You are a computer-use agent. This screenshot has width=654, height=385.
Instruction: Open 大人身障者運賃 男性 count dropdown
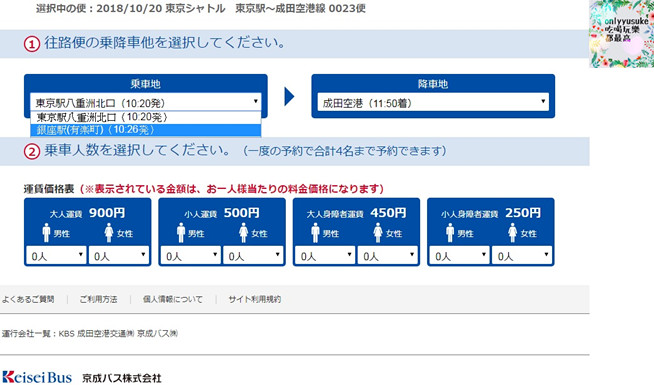pyautogui.click(x=325, y=255)
